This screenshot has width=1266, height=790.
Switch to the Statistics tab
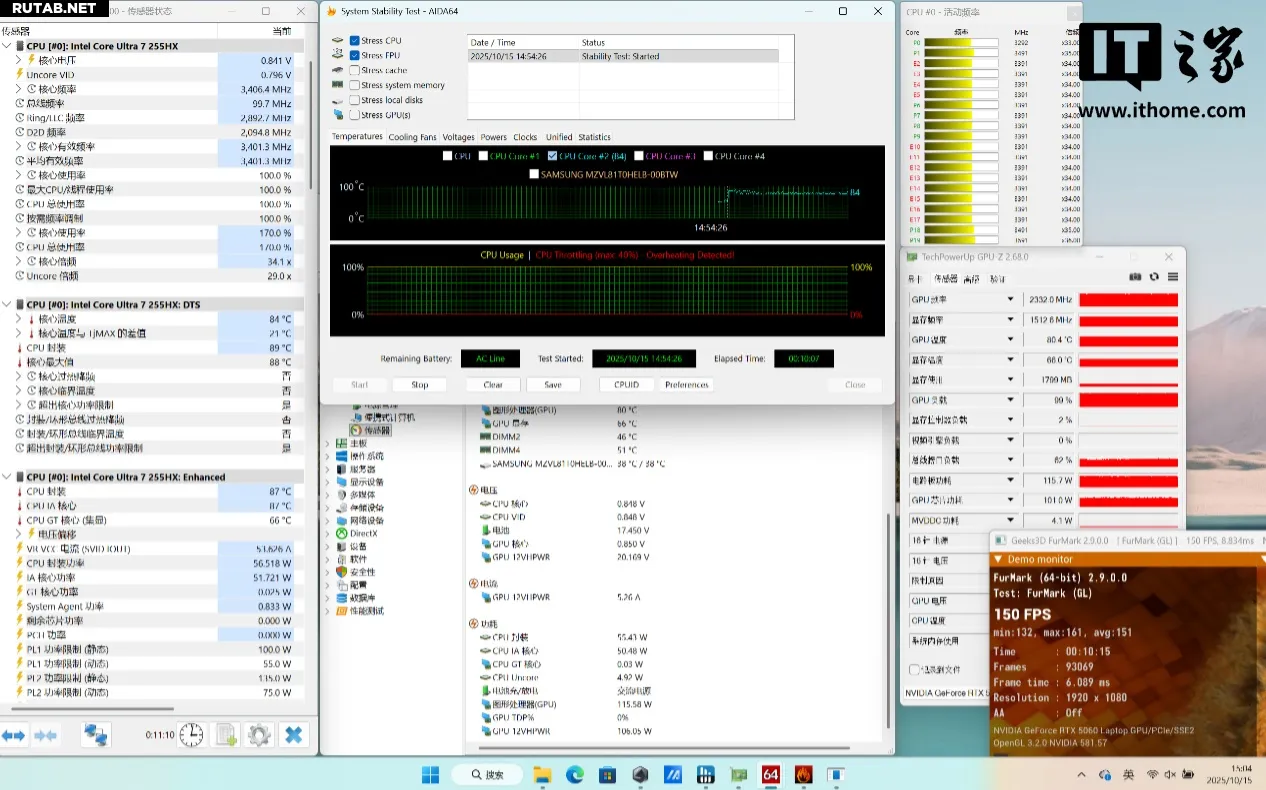click(594, 137)
